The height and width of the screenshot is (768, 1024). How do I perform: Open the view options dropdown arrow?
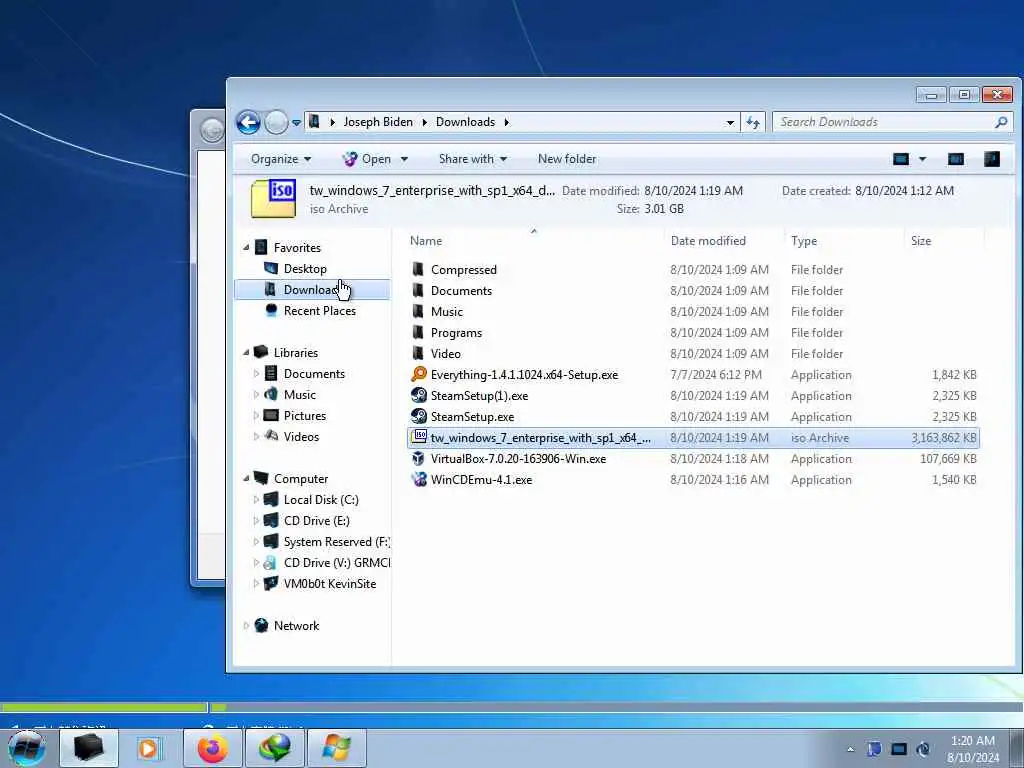point(922,159)
